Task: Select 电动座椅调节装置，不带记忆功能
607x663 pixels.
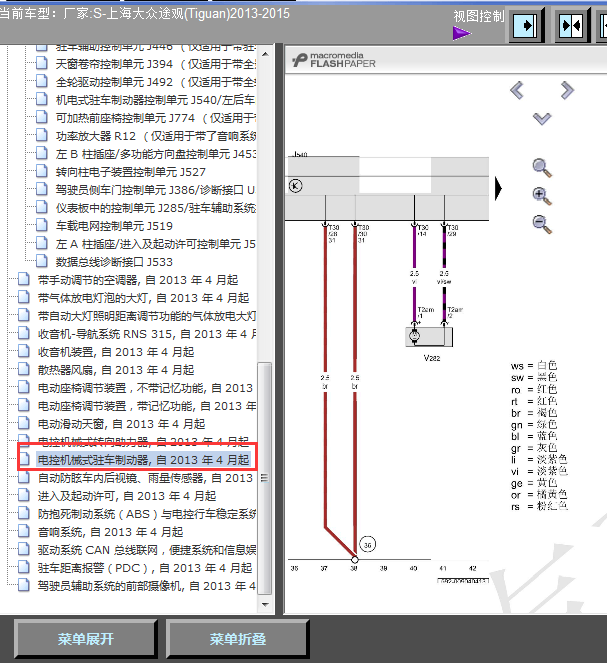Action: (146, 388)
